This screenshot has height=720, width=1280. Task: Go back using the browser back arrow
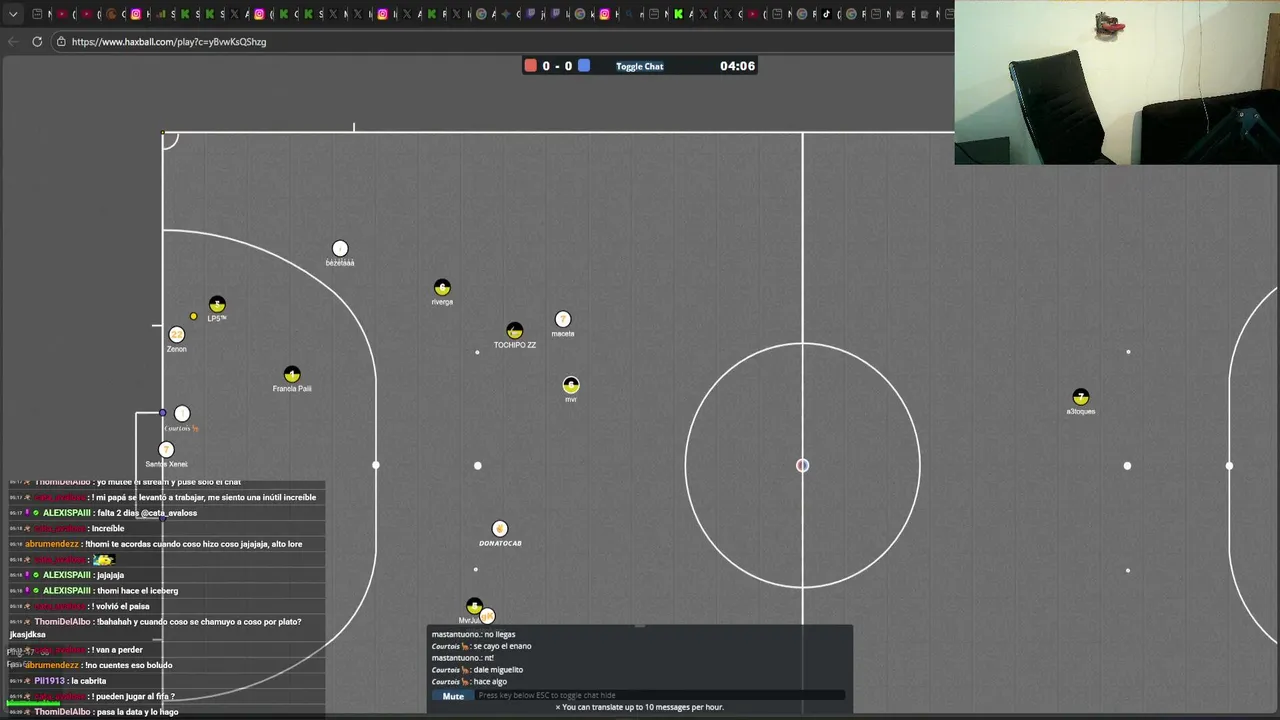(x=13, y=41)
